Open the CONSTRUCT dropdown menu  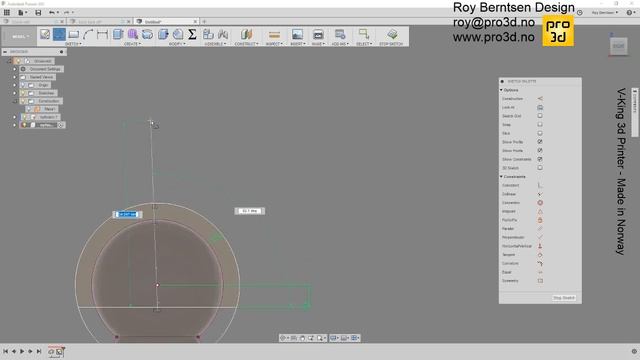[247, 44]
